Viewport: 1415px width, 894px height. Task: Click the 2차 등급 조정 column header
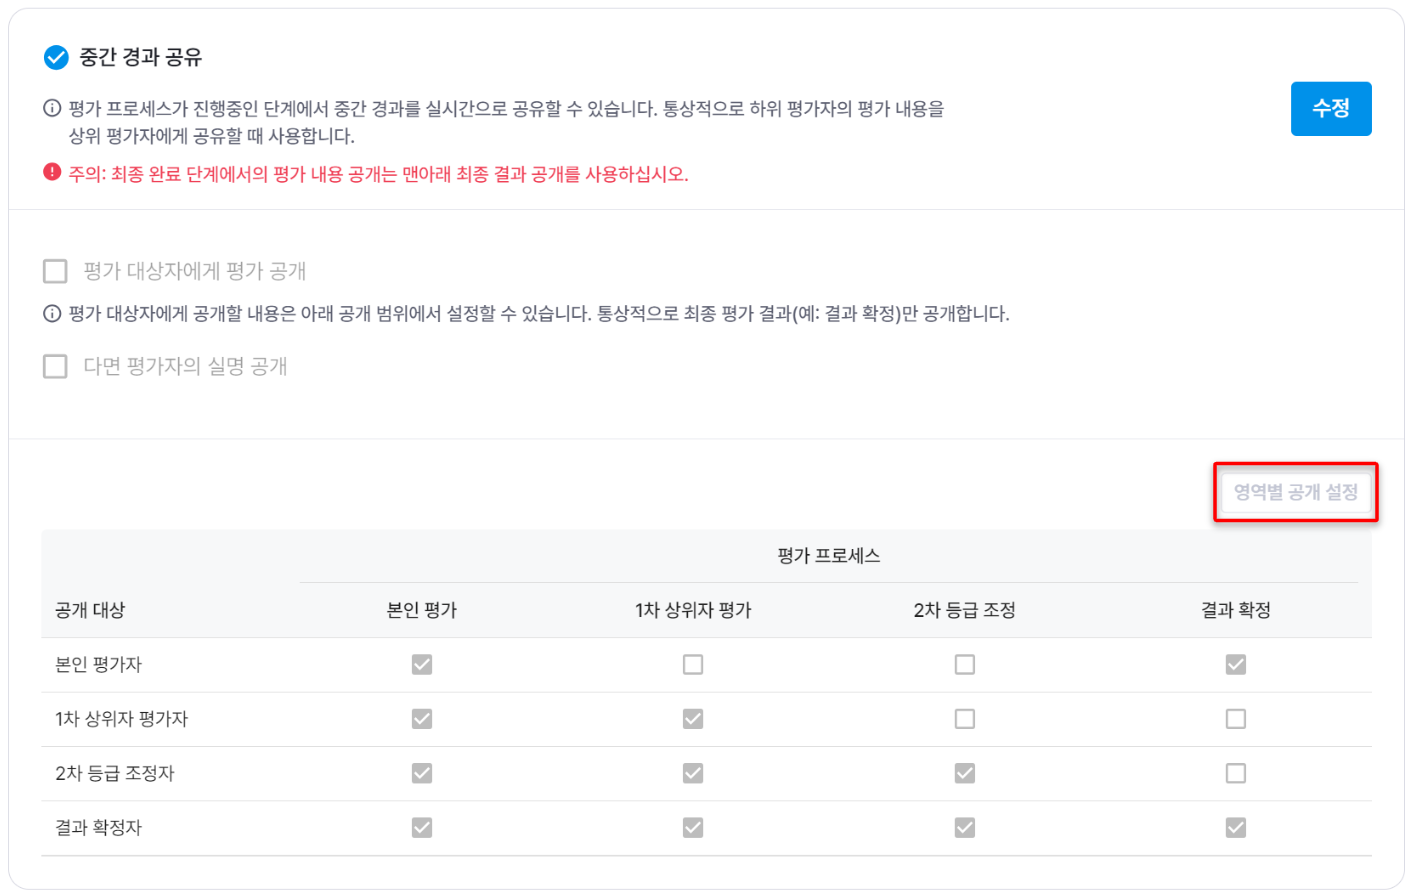coord(964,610)
